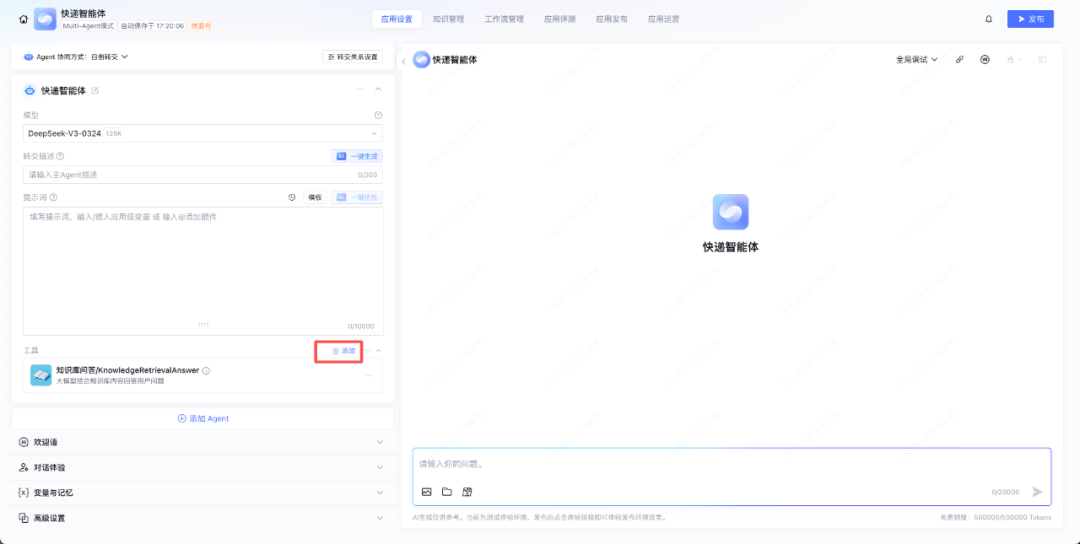
Task: Switch to the 应用发布 tab
Action: [x=612, y=19]
